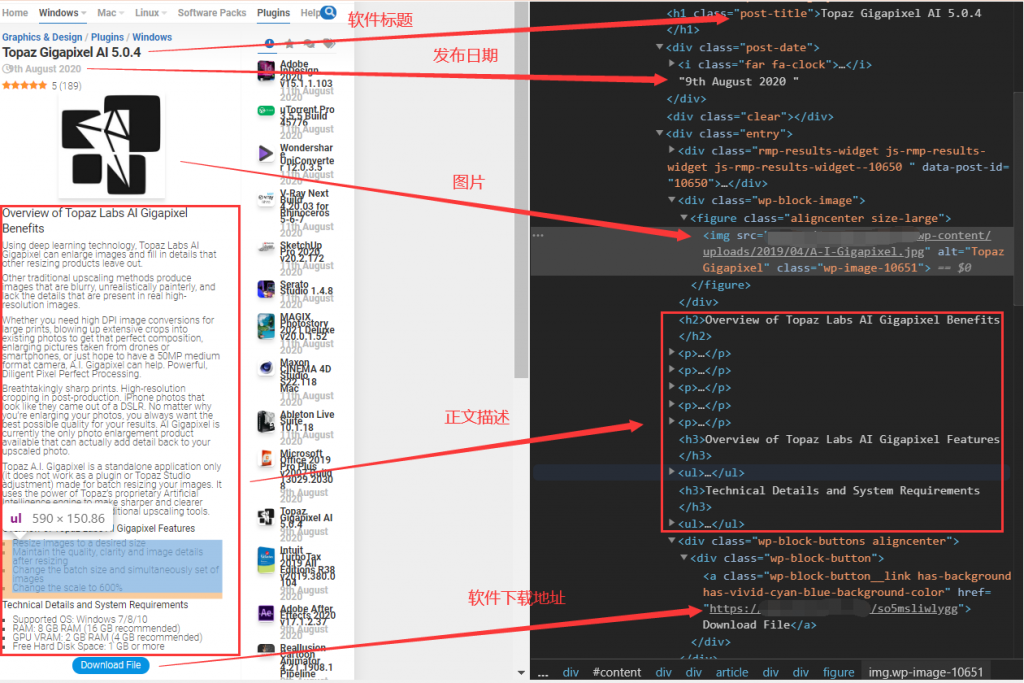Click the Topaz Gigapixel AI 5.0.4 page heading
1024x683 pixels.
(x=71, y=52)
